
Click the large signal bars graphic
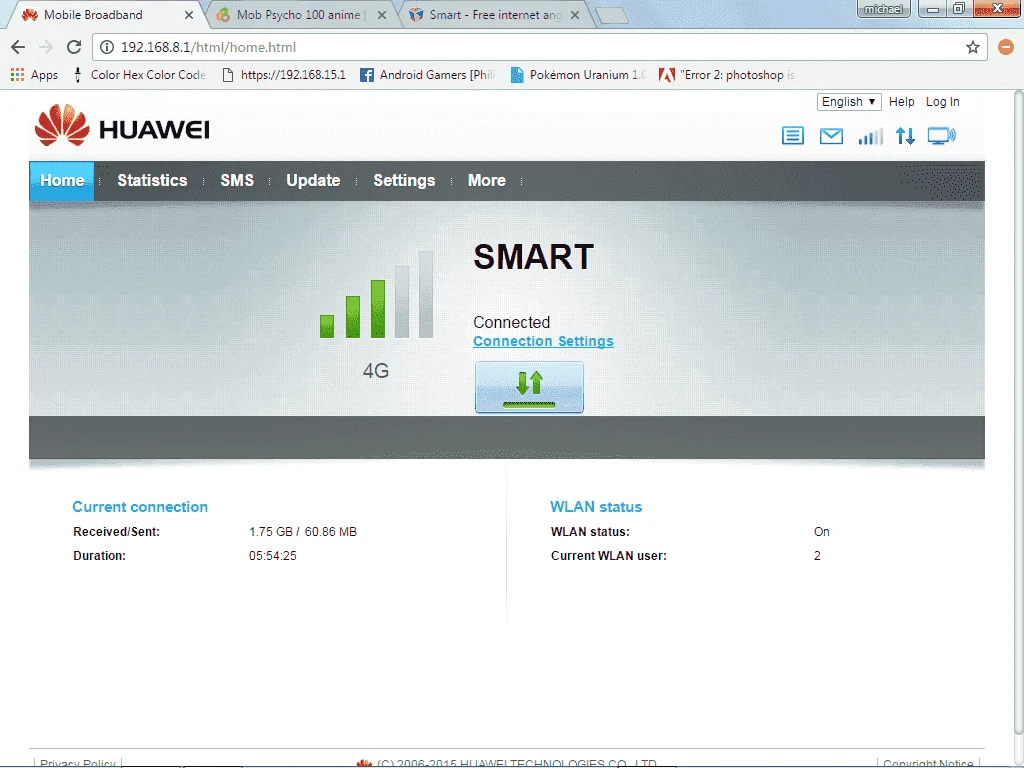click(x=376, y=295)
